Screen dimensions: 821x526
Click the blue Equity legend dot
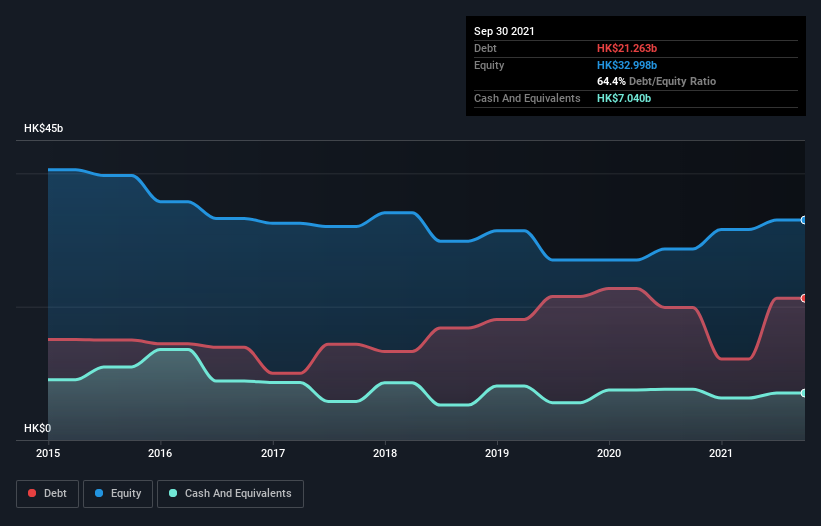point(99,493)
